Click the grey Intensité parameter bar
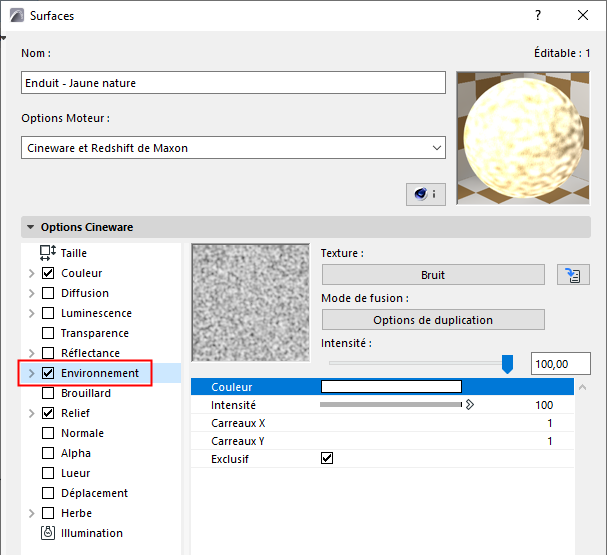This screenshot has width=607, height=555. (x=391, y=405)
